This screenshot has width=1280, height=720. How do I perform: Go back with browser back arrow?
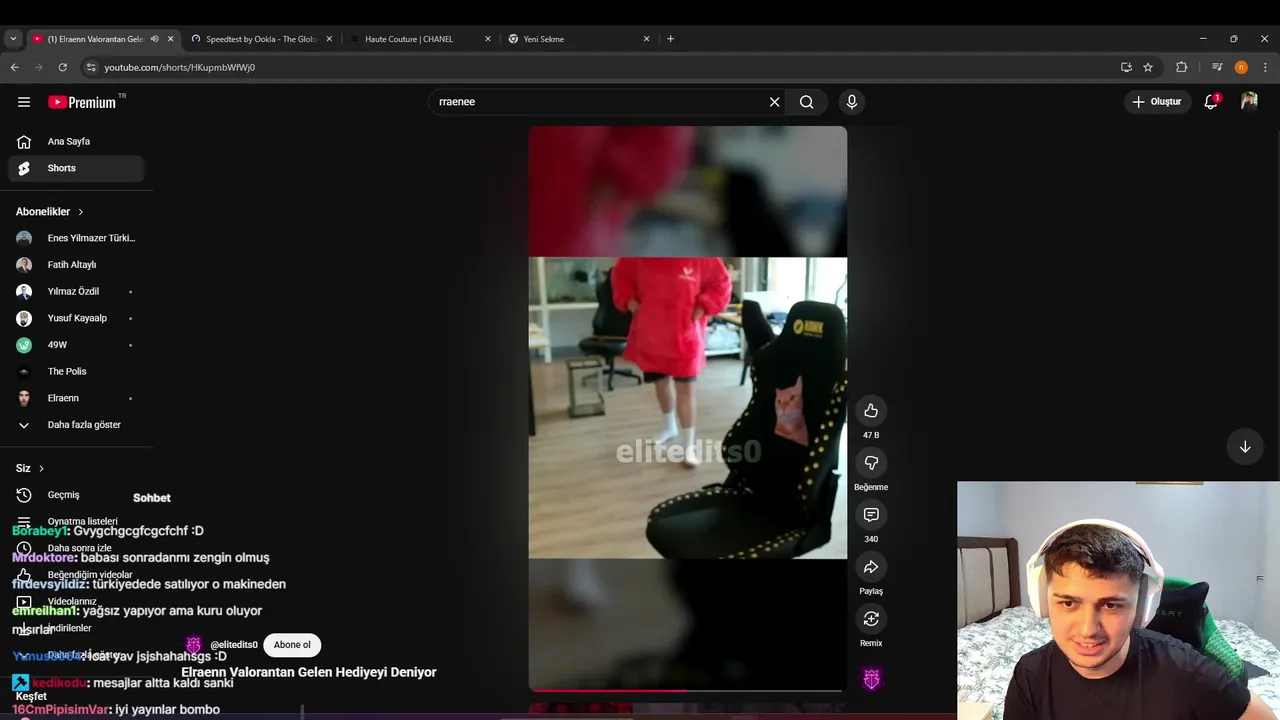pos(15,67)
